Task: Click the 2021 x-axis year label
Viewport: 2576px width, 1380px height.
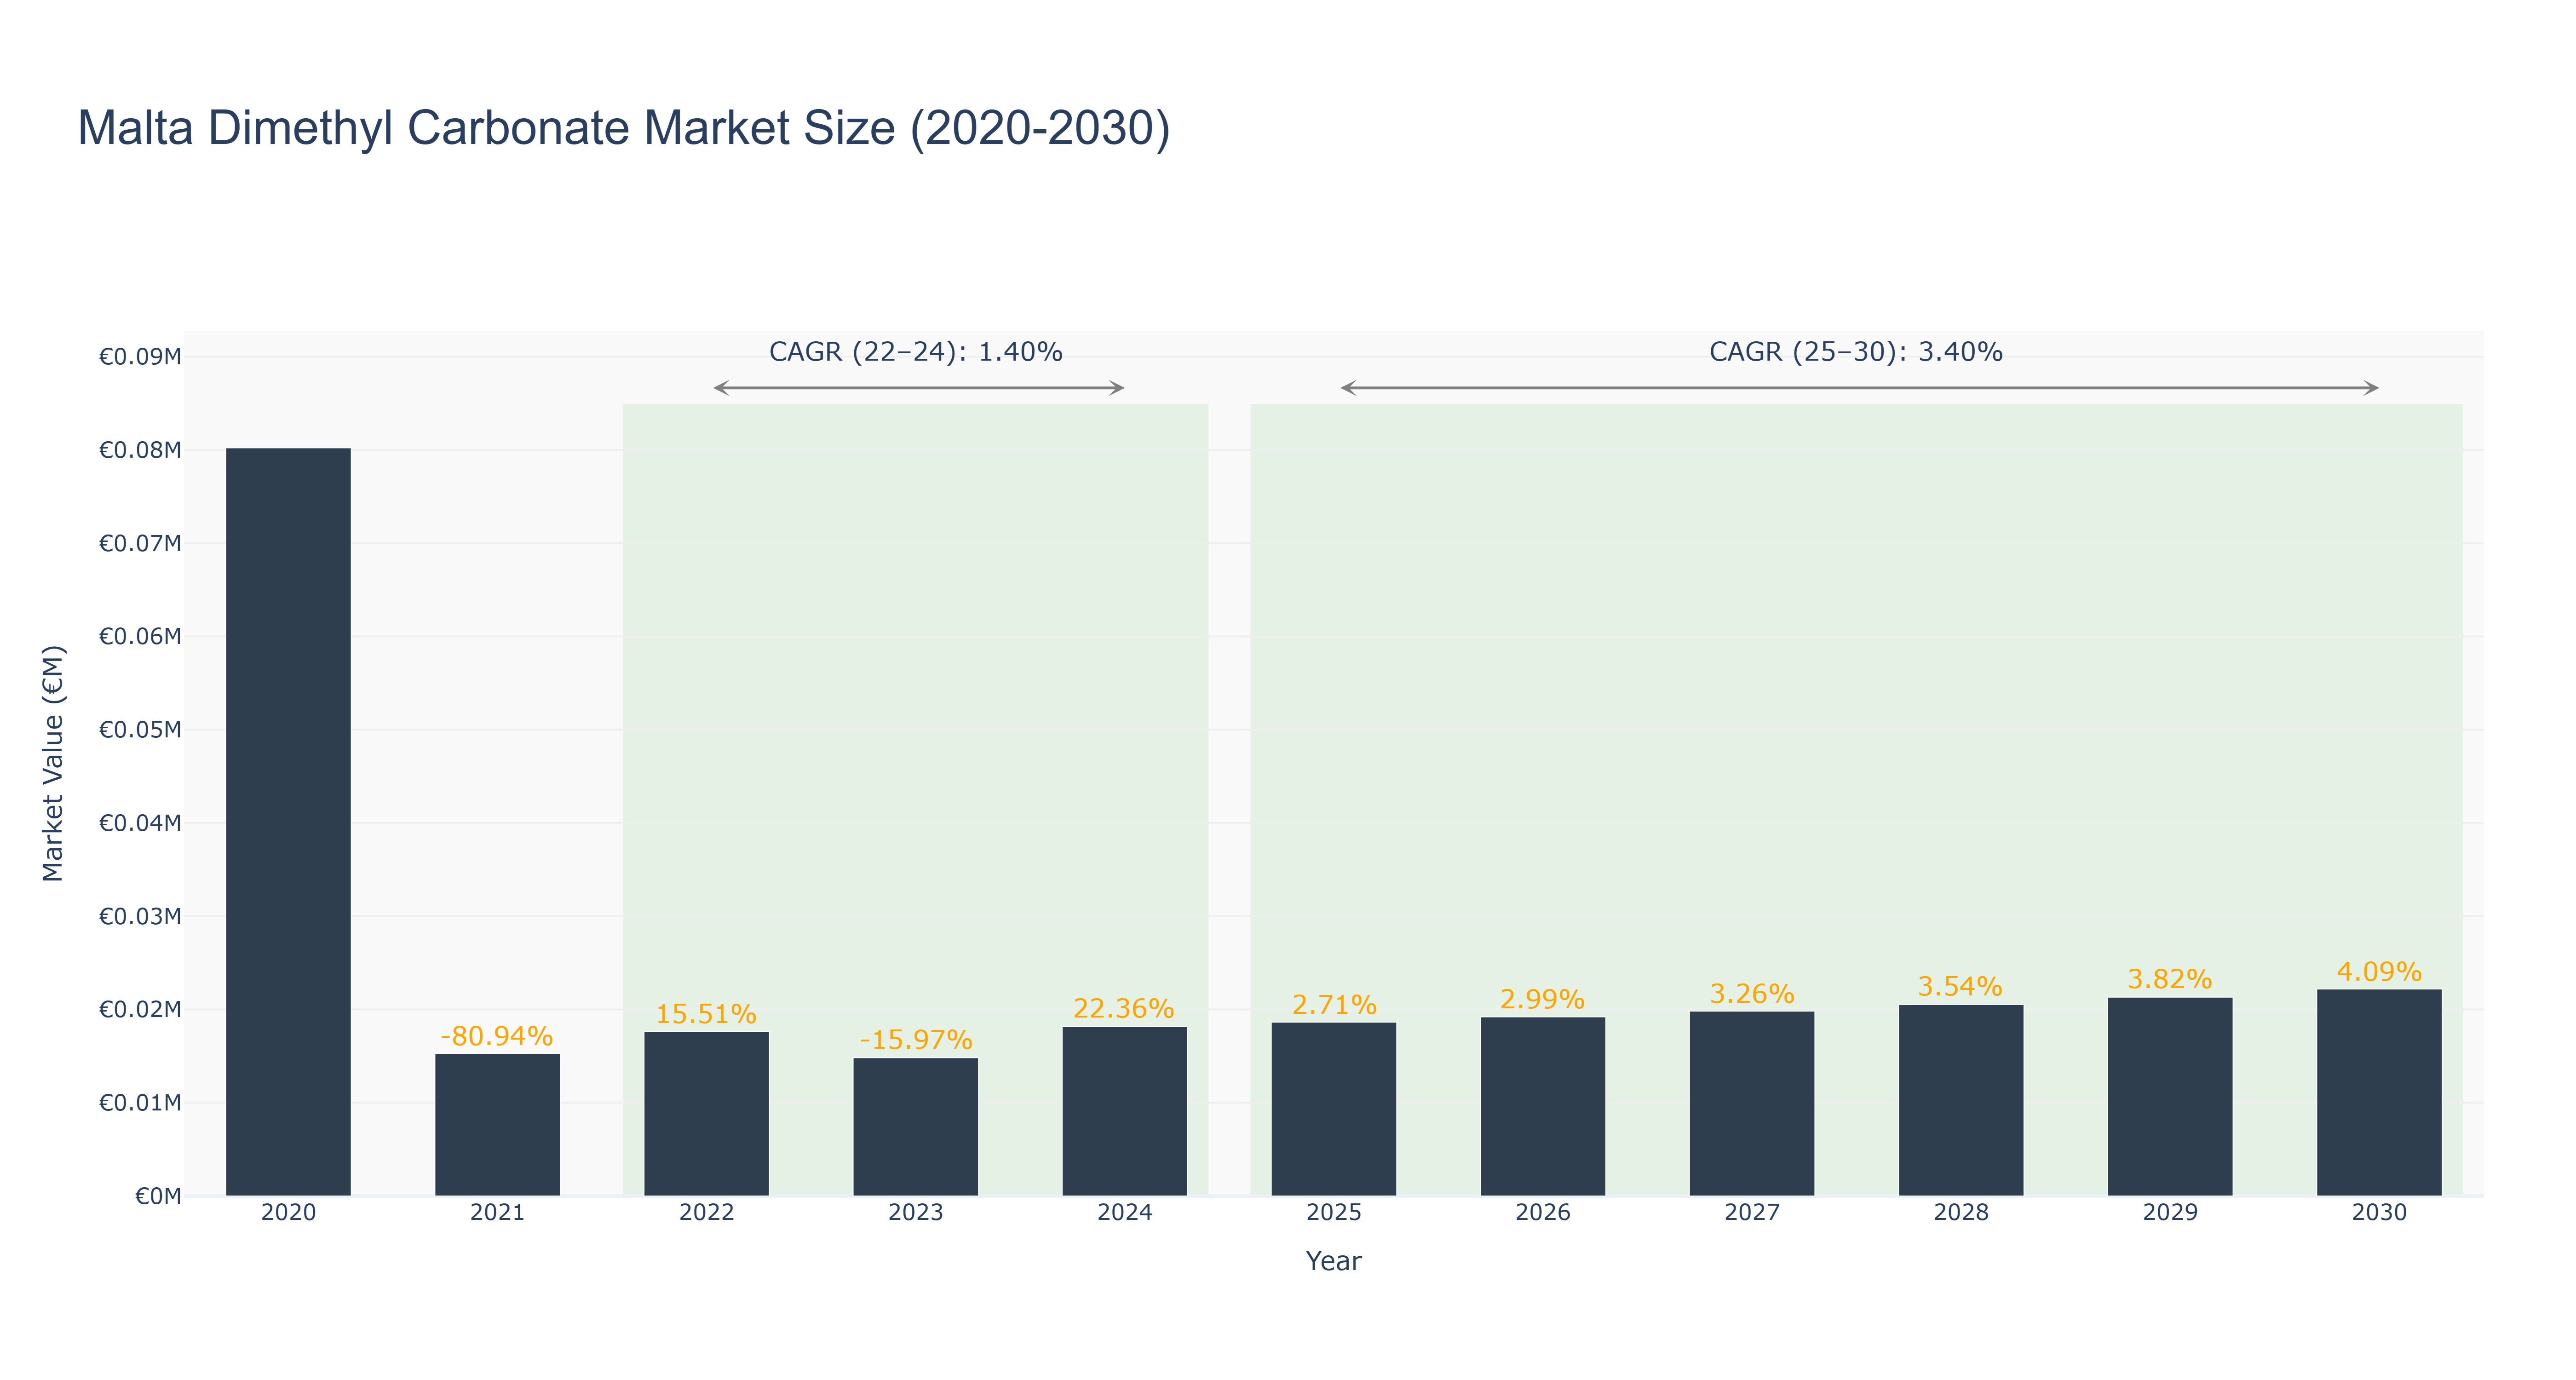Action: [497, 1213]
